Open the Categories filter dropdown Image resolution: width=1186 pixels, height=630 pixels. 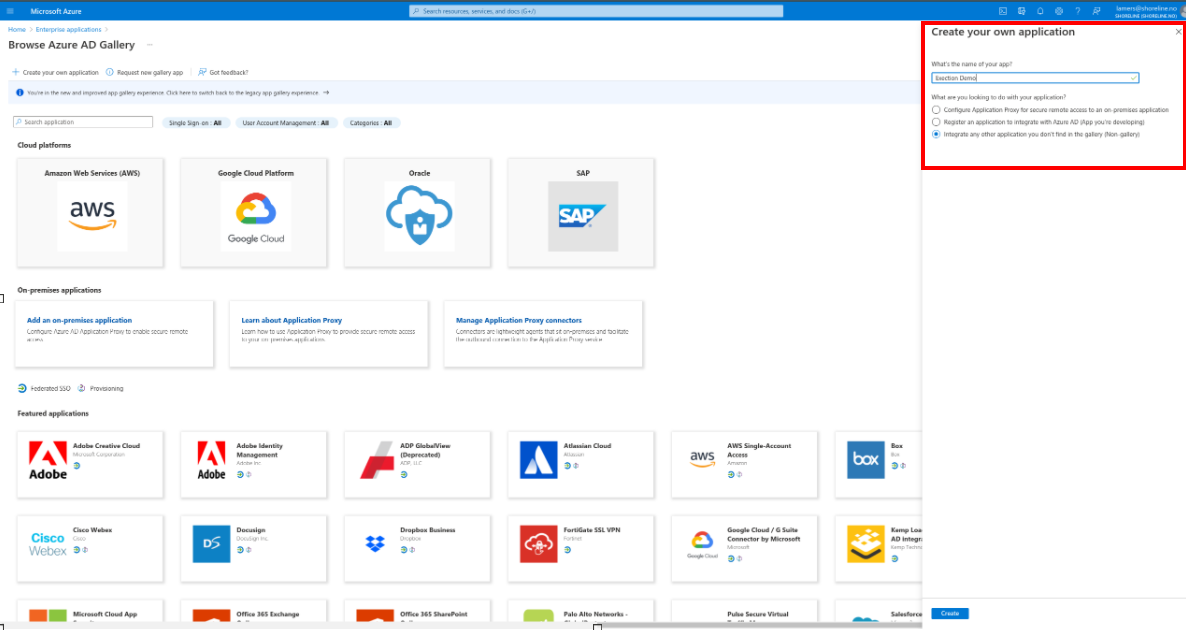[x=371, y=123]
